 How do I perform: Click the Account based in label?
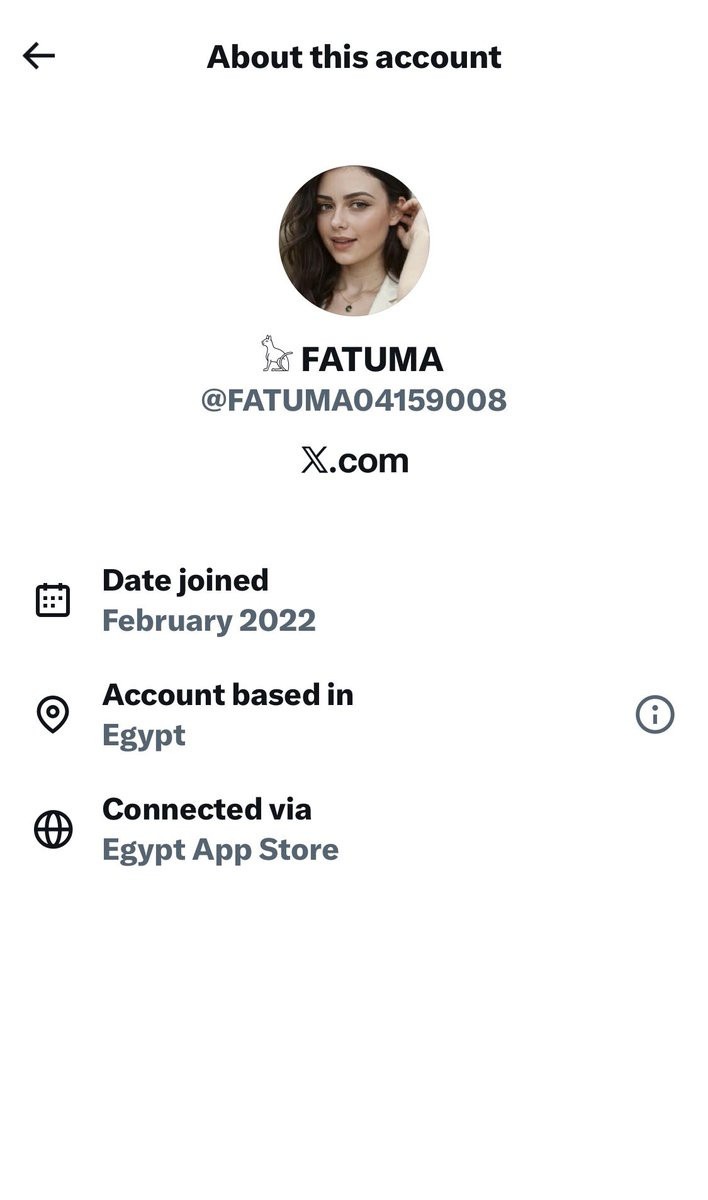click(228, 694)
